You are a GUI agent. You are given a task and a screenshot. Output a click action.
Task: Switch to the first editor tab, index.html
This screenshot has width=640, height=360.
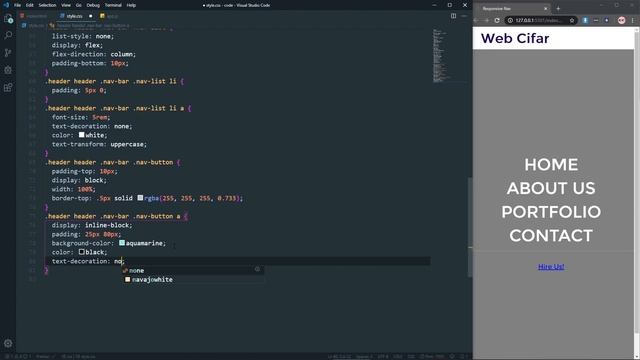(35, 16)
